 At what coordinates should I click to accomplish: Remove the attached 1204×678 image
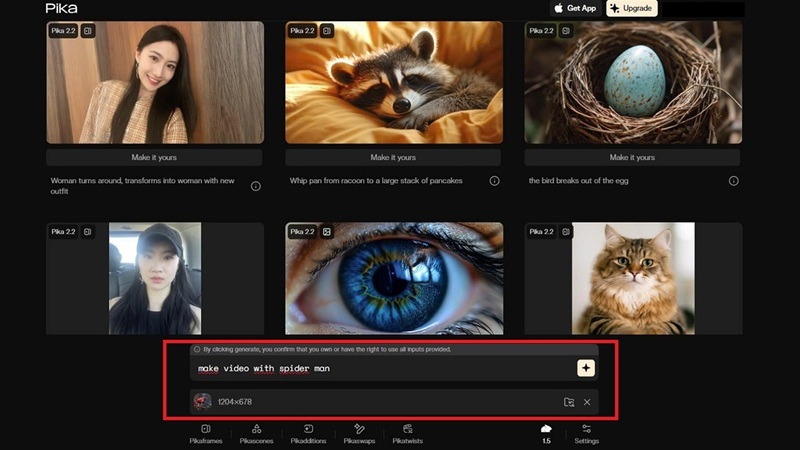(x=587, y=402)
